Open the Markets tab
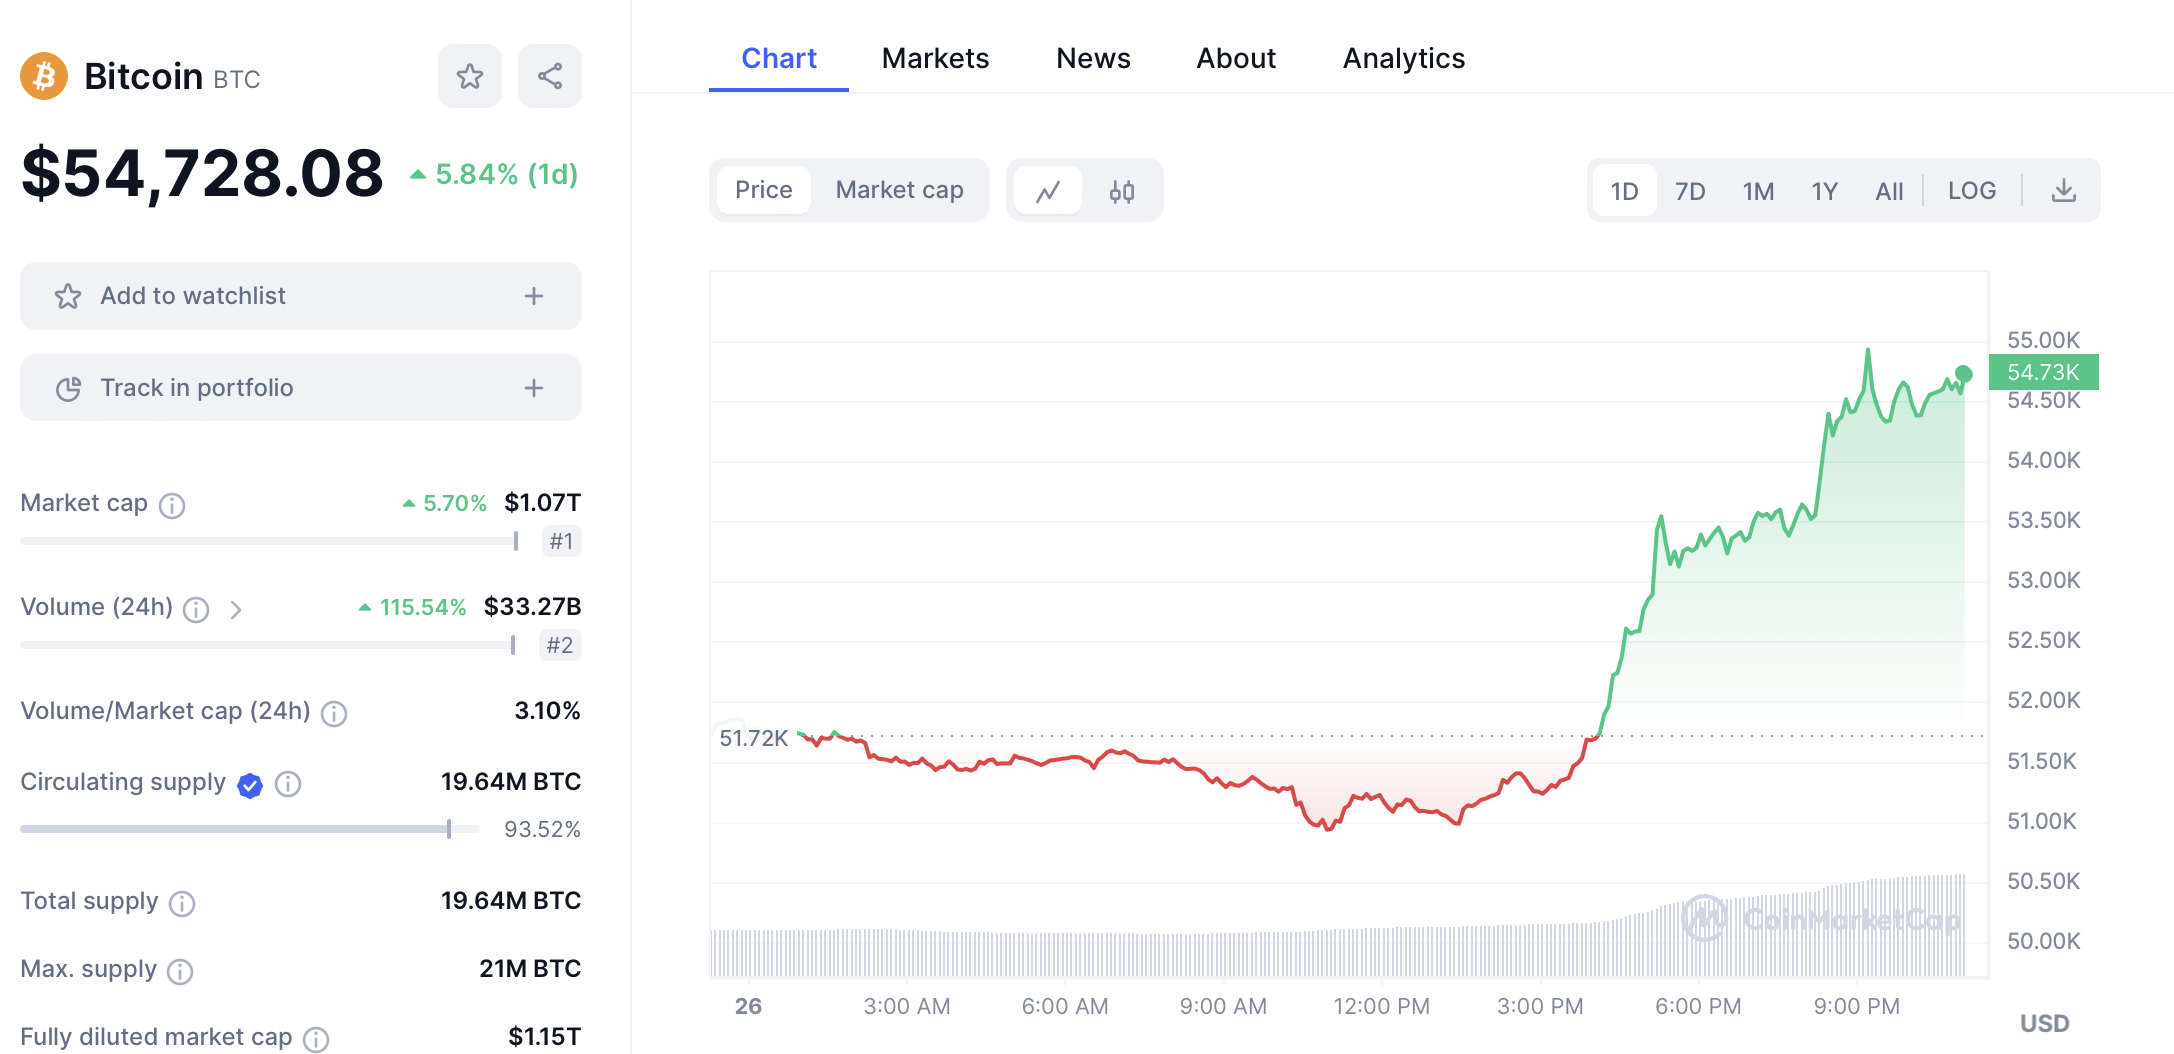This screenshot has height=1054, width=2174. (x=935, y=58)
